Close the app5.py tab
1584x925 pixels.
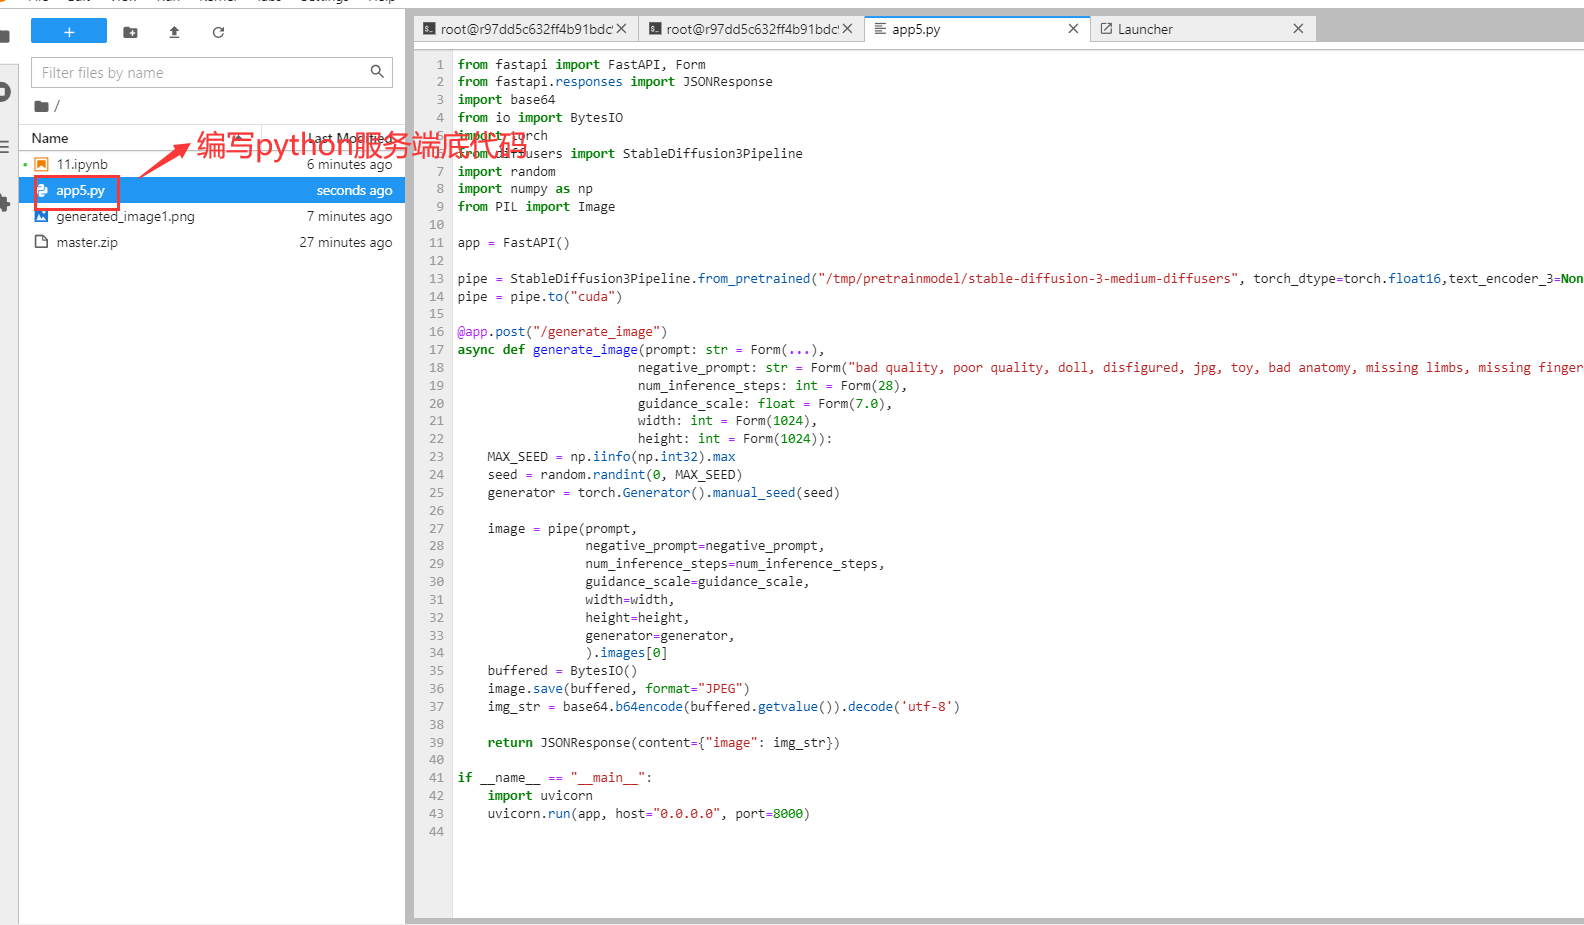click(1073, 29)
